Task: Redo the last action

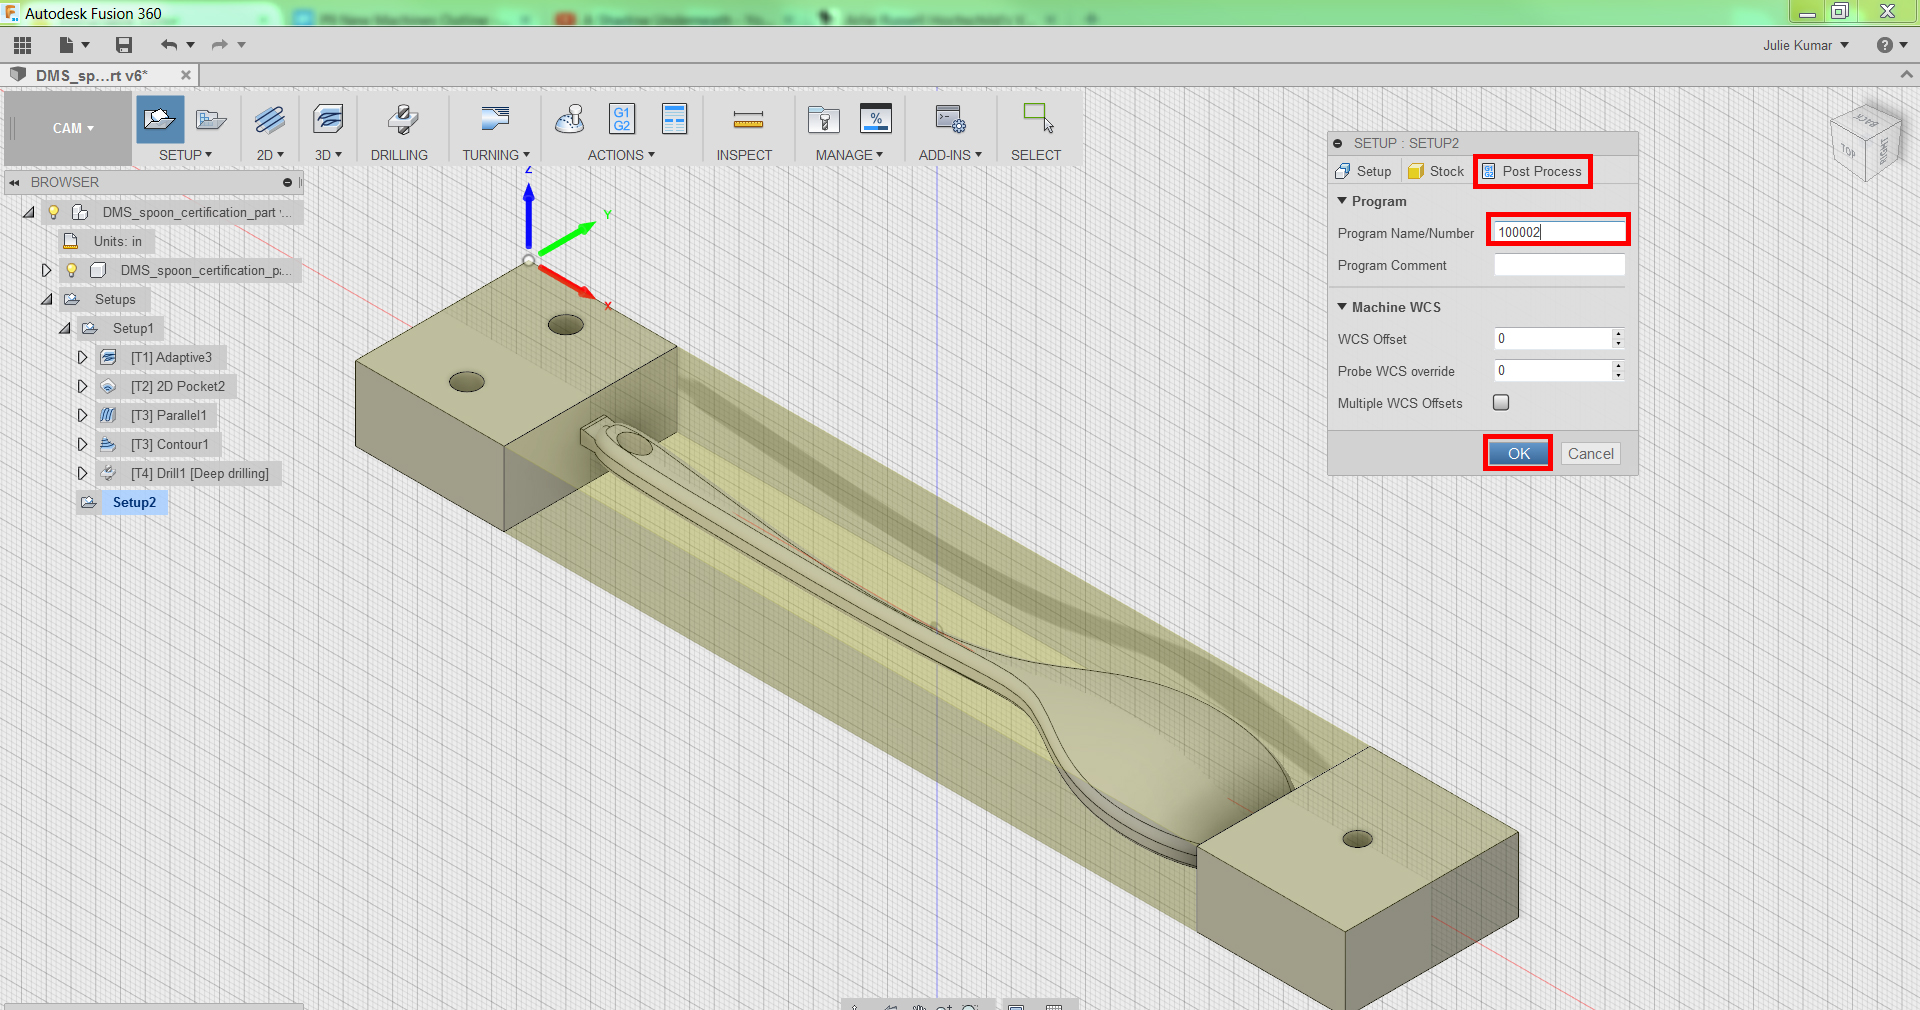Action: 219,45
